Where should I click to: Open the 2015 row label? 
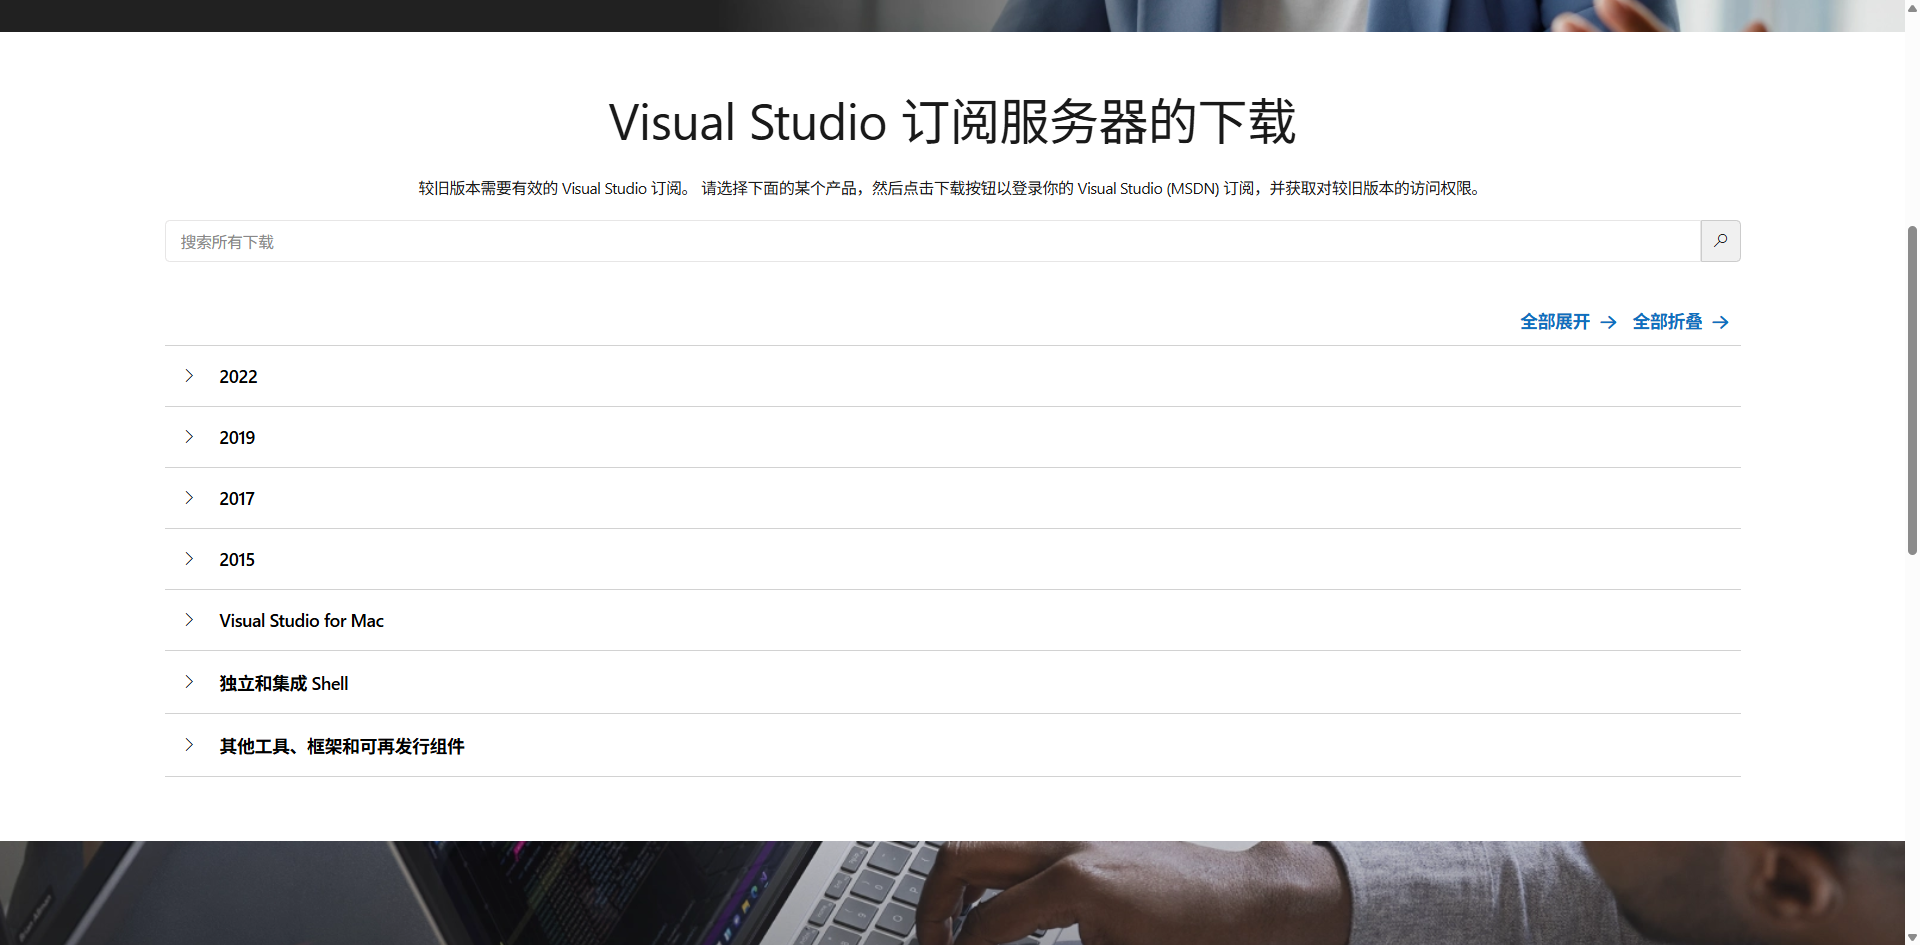[237, 560]
